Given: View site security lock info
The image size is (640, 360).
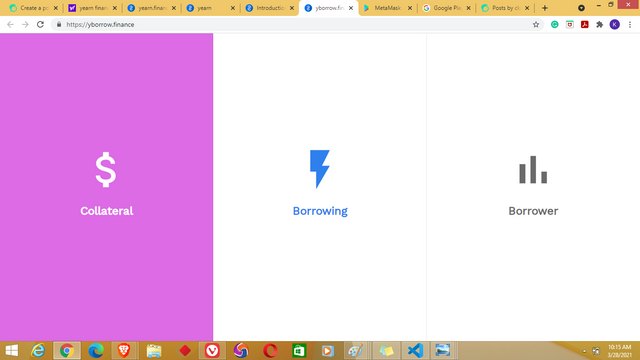Looking at the screenshot, I should click(59, 24).
